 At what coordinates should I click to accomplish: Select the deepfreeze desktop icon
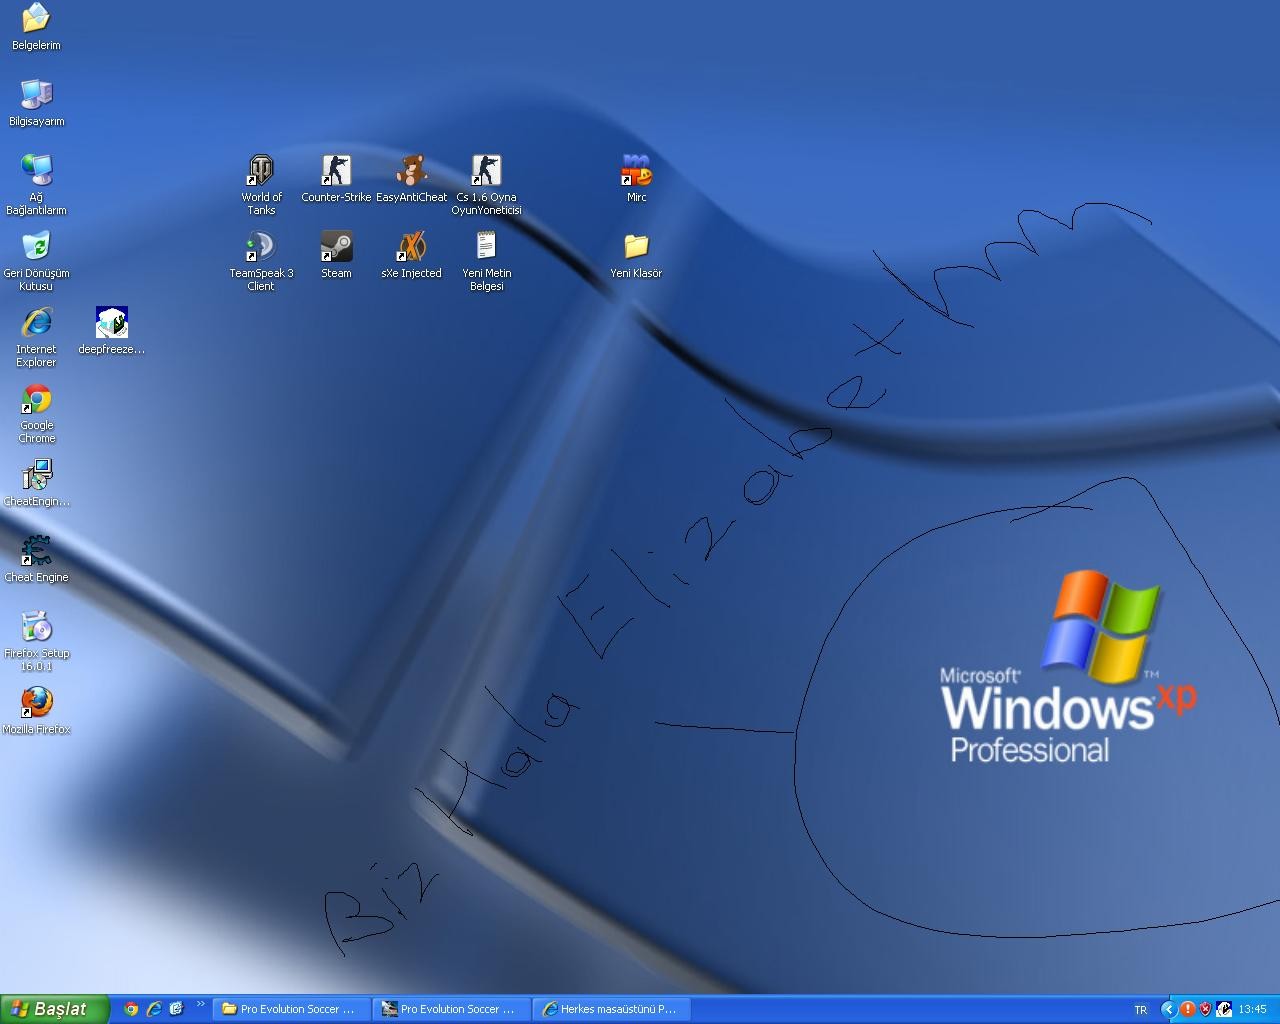tap(112, 322)
